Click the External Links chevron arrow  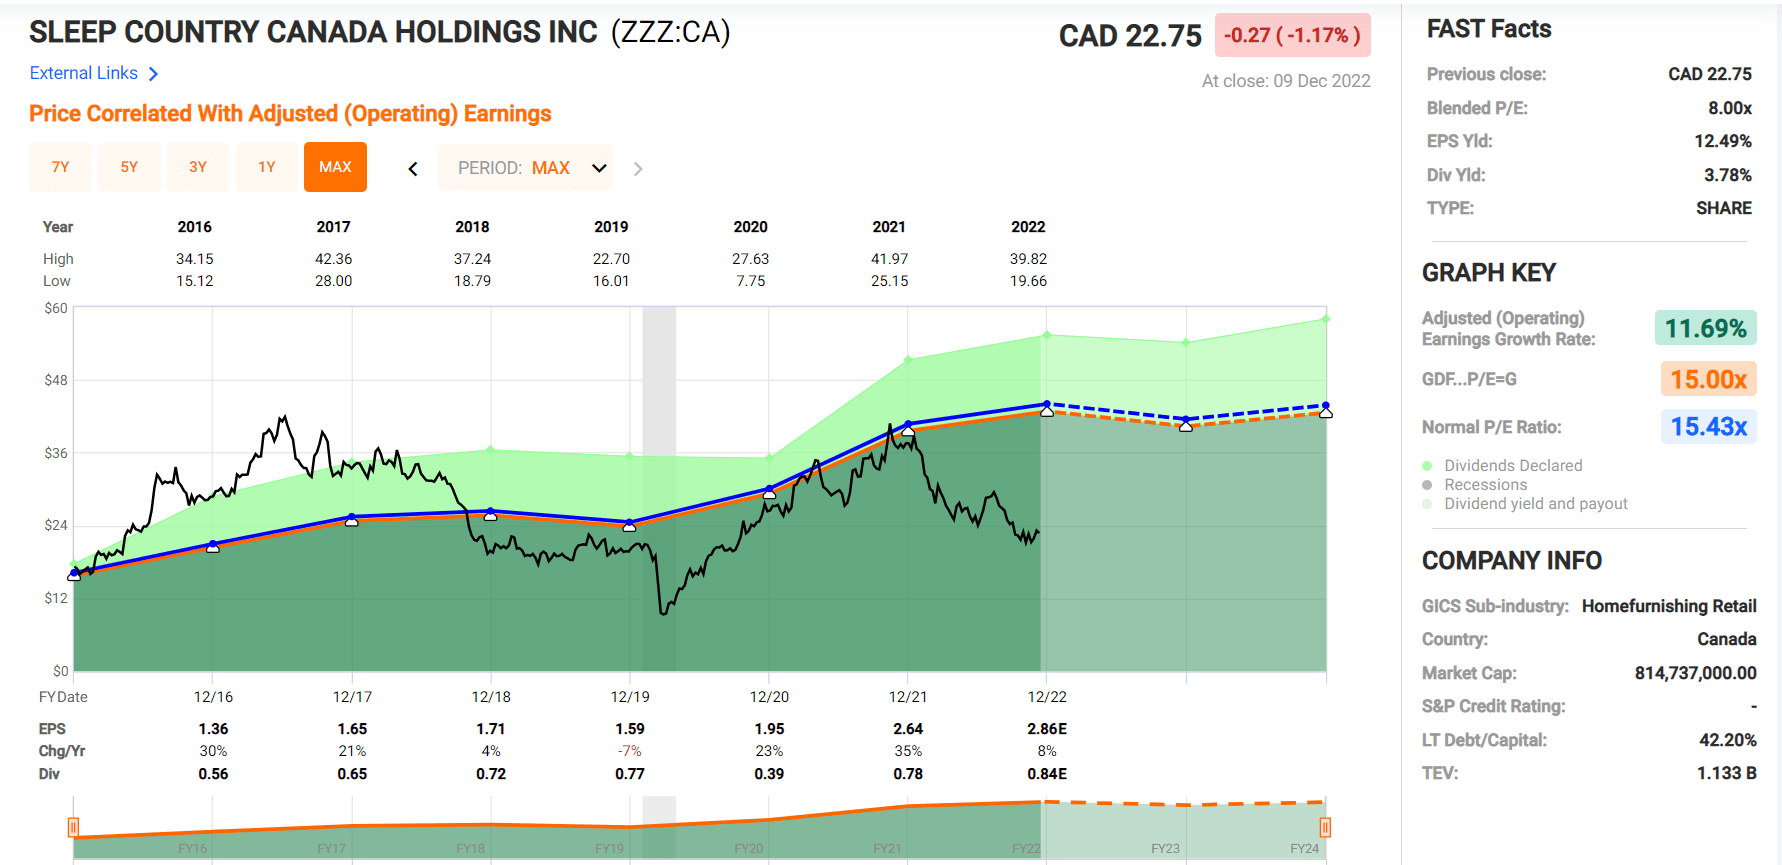tap(153, 74)
